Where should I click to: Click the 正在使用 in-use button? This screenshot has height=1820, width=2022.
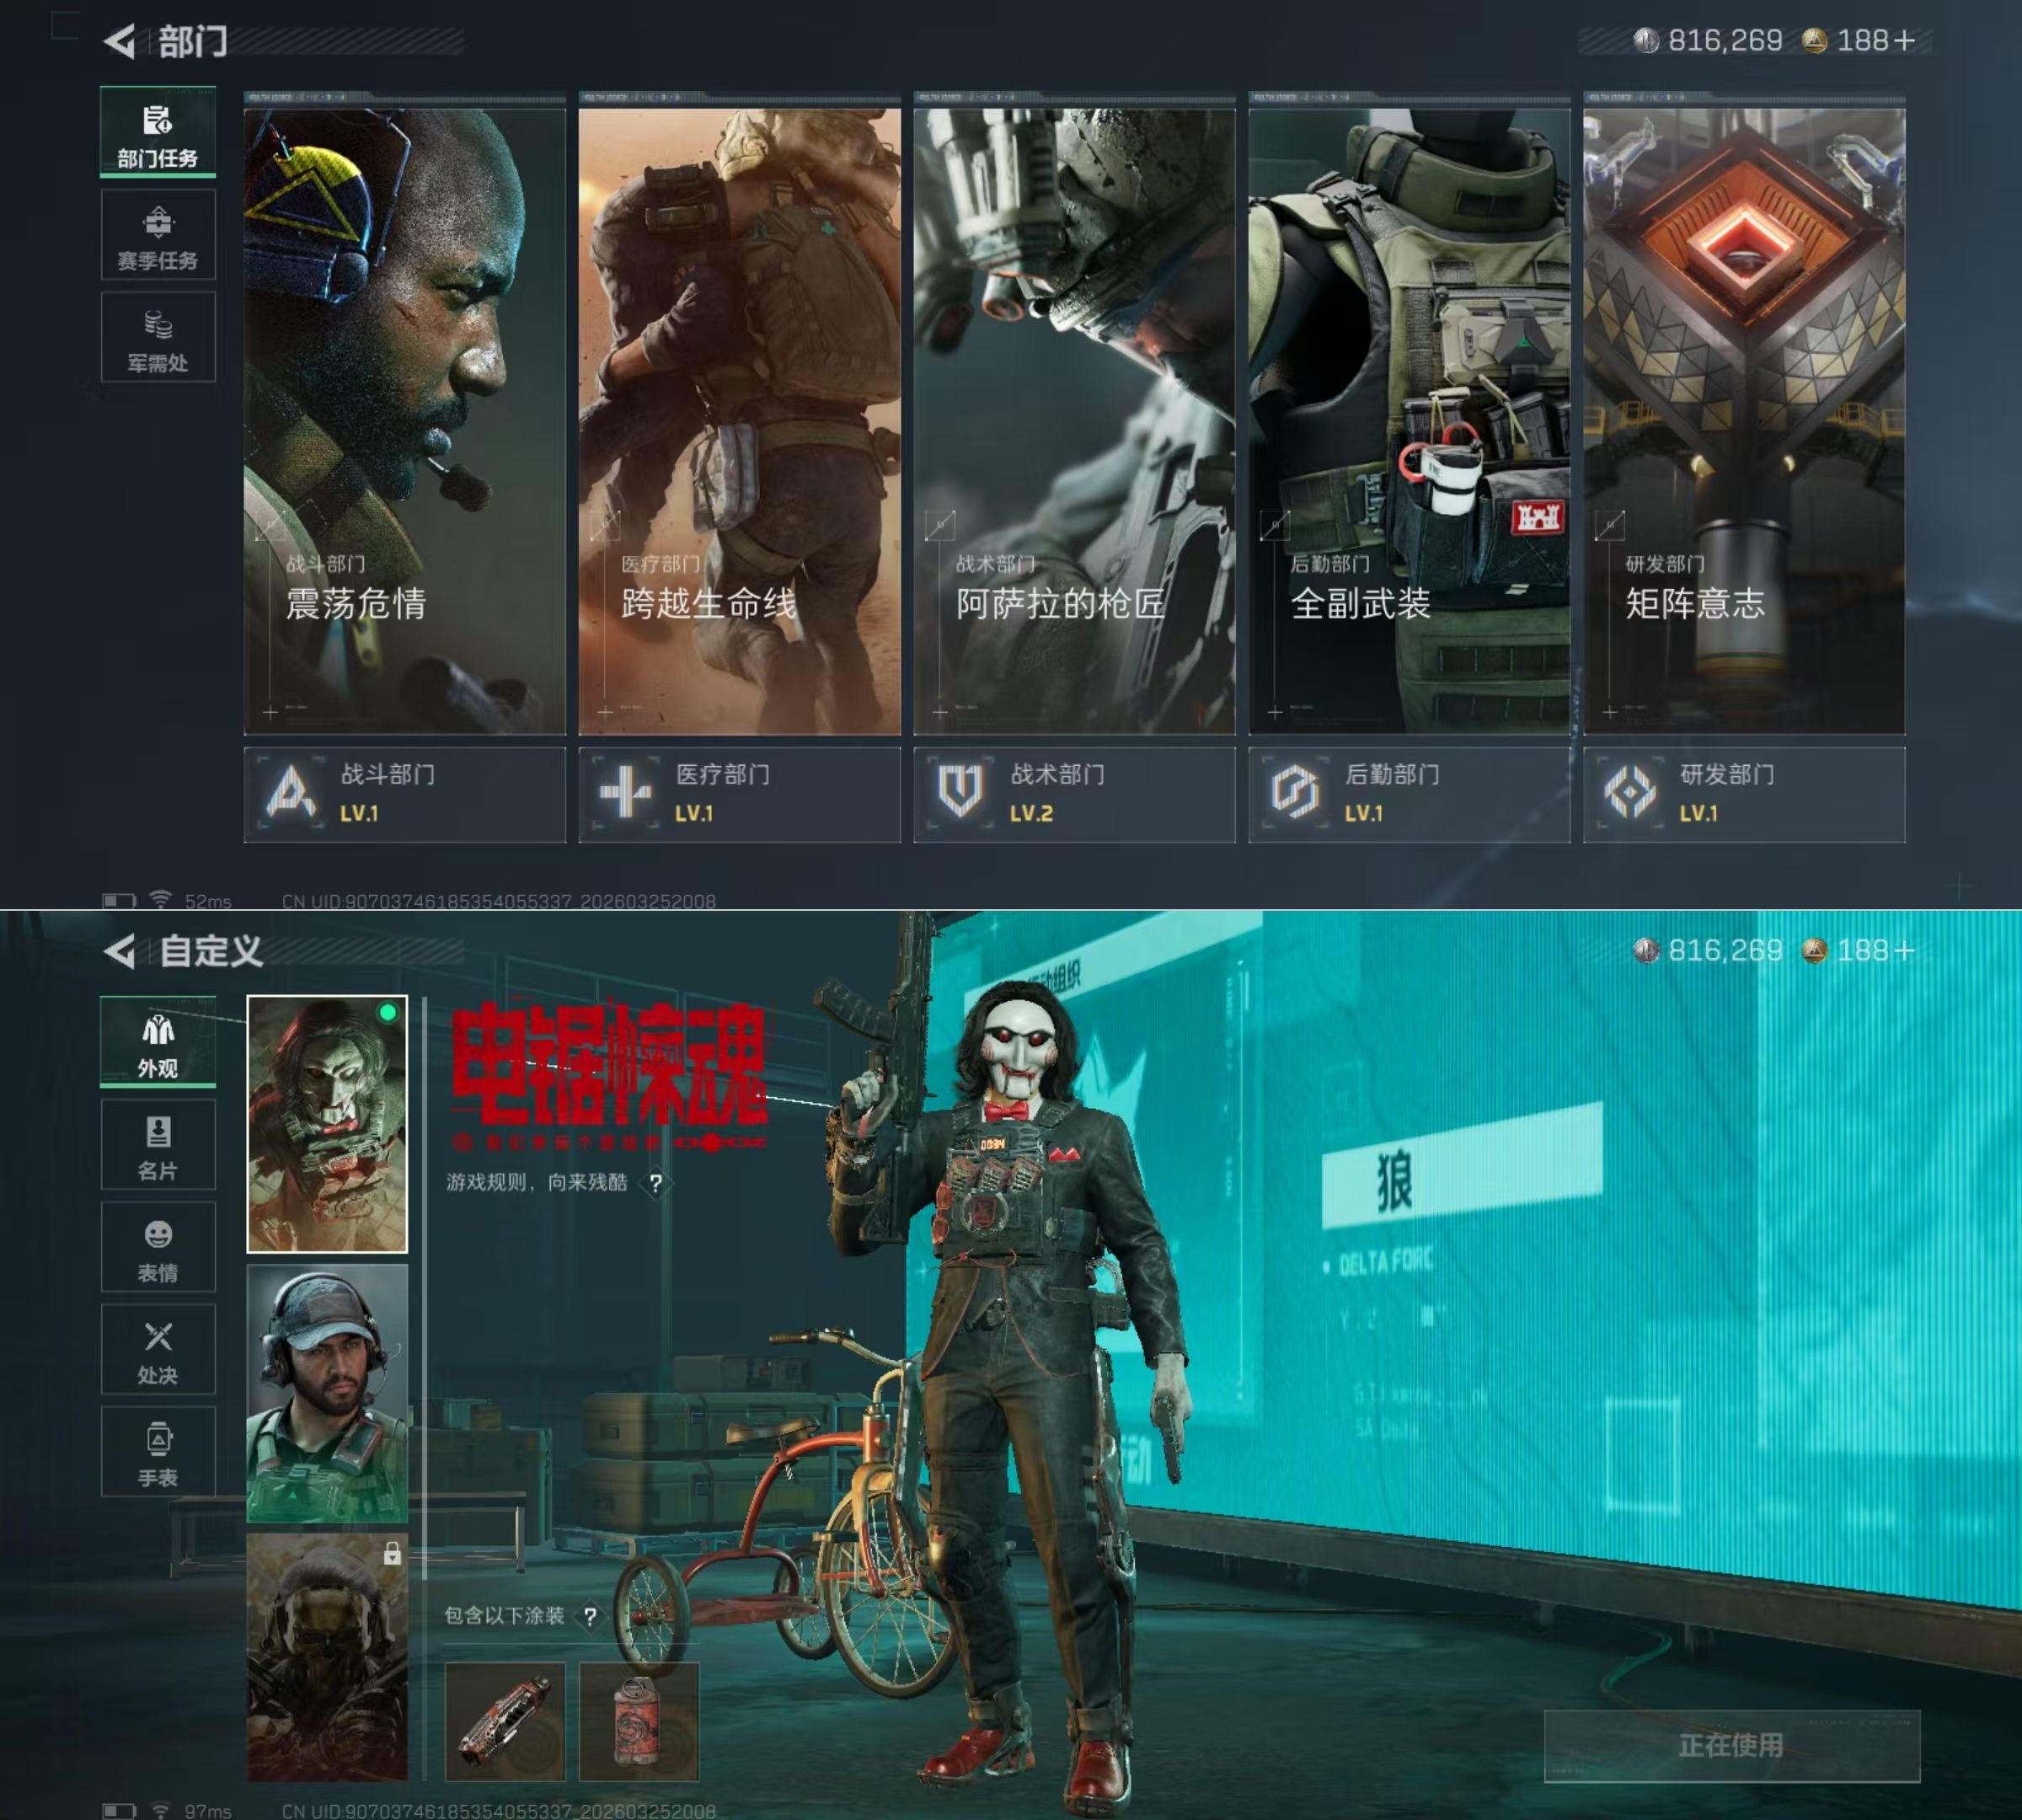point(1731,1745)
